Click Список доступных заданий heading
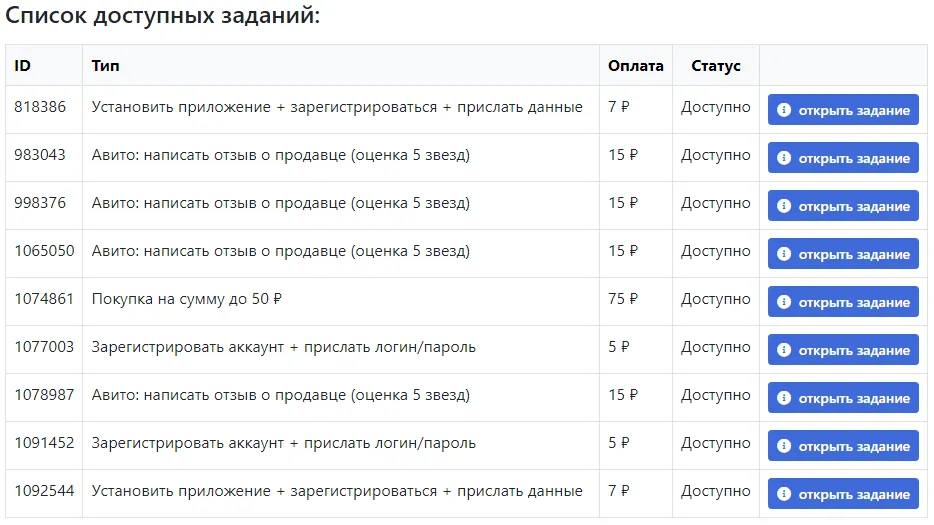Screen dimensions: 934x525 click(163, 18)
